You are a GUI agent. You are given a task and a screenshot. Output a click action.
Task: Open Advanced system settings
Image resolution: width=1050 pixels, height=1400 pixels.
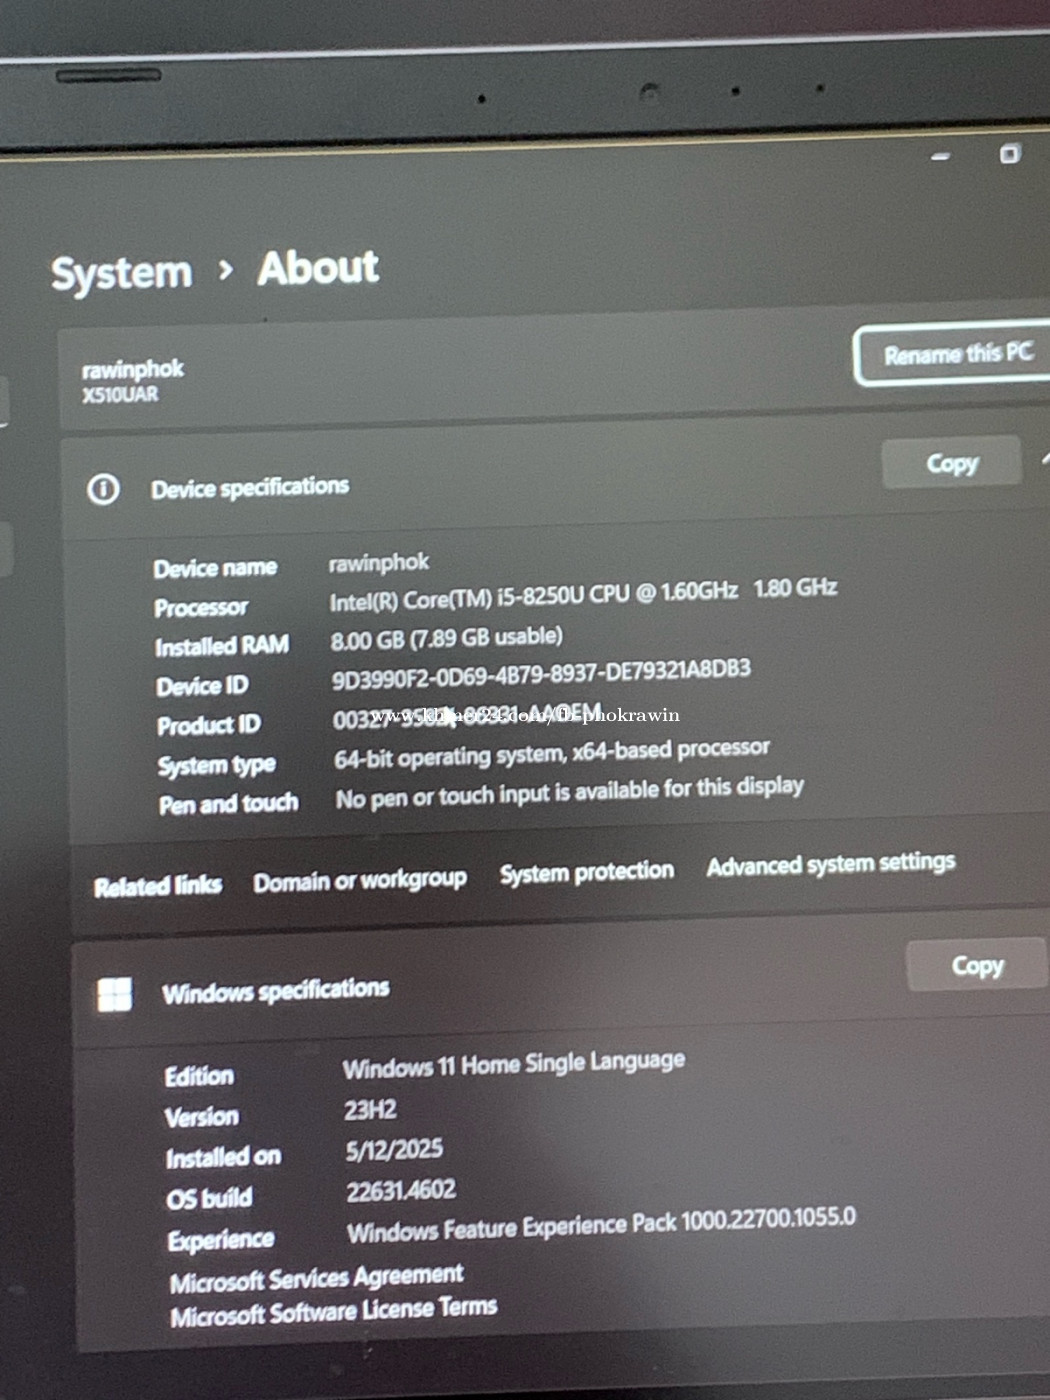click(x=831, y=864)
